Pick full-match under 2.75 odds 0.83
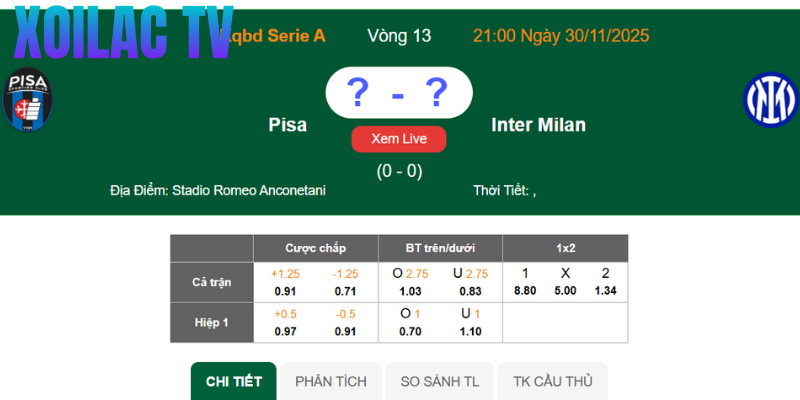This screenshot has height=400, width=800. click(471, 291)
